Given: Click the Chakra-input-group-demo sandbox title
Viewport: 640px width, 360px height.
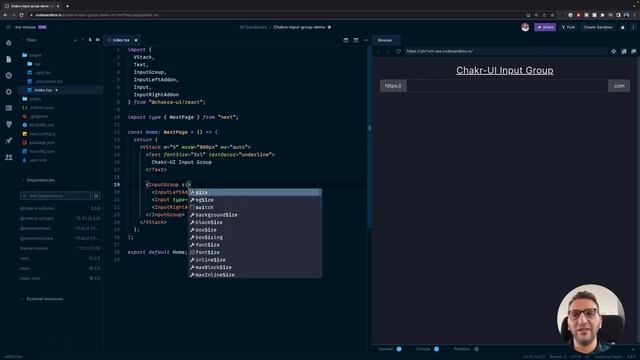Looking at the screenshot, I should pos(299,27).
